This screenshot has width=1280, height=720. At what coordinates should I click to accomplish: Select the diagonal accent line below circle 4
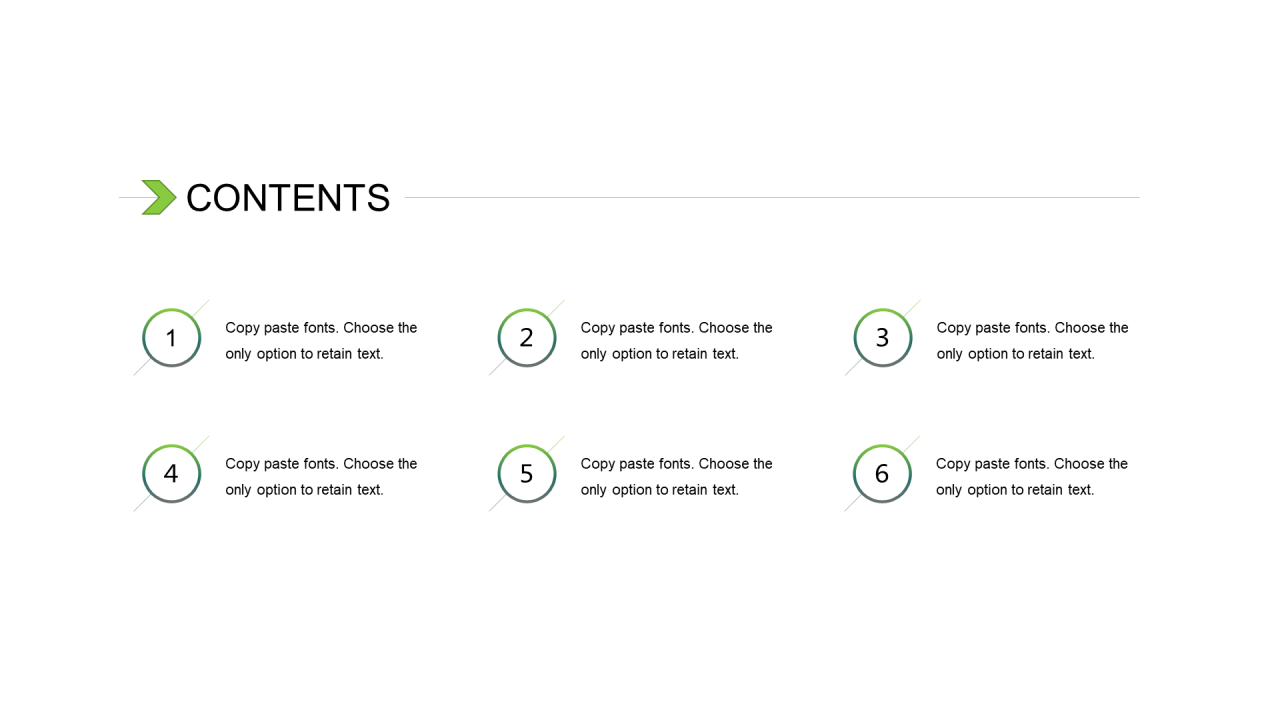(x=140, y=505)
